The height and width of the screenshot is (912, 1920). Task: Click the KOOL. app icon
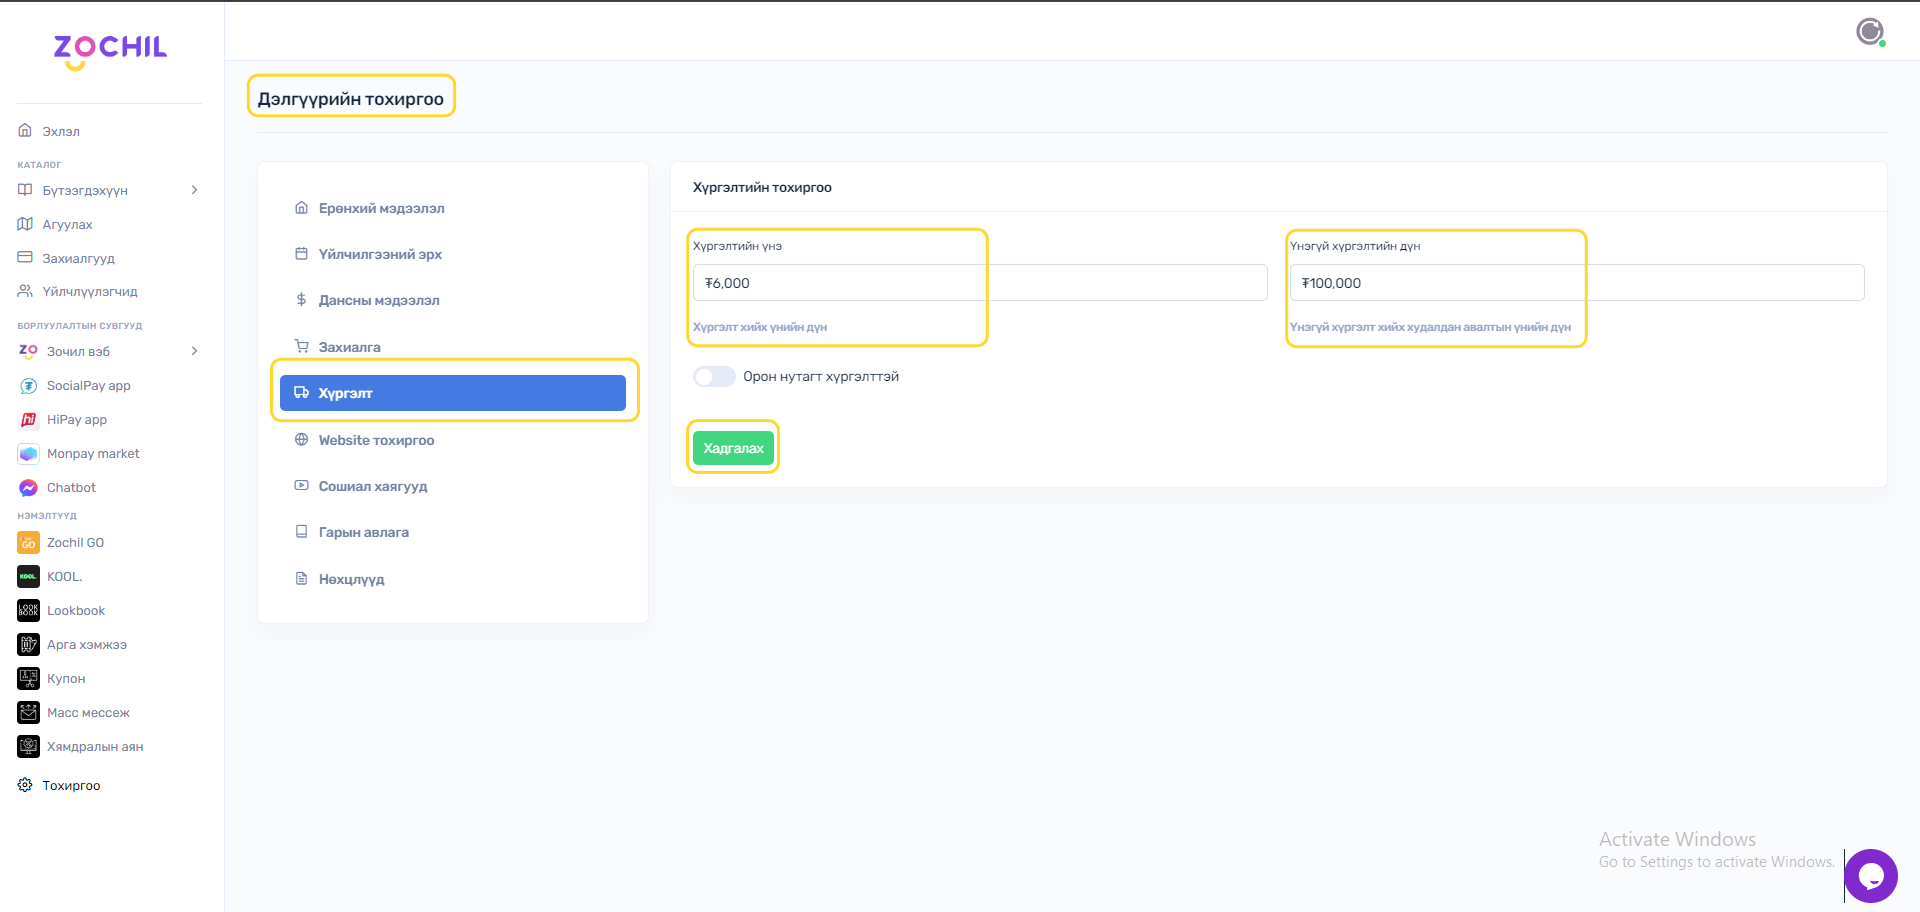pyautogui.click(x=28, y=577)
